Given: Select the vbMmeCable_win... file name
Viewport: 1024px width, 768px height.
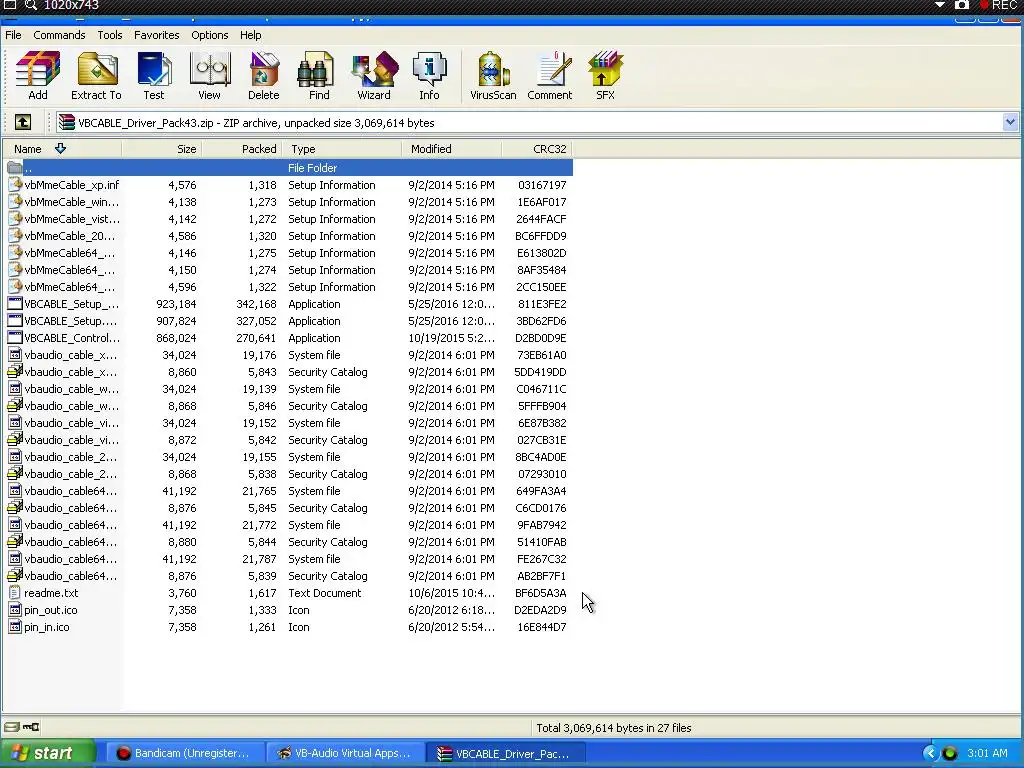Looking at the screenshot, I should tap(71, 202).
